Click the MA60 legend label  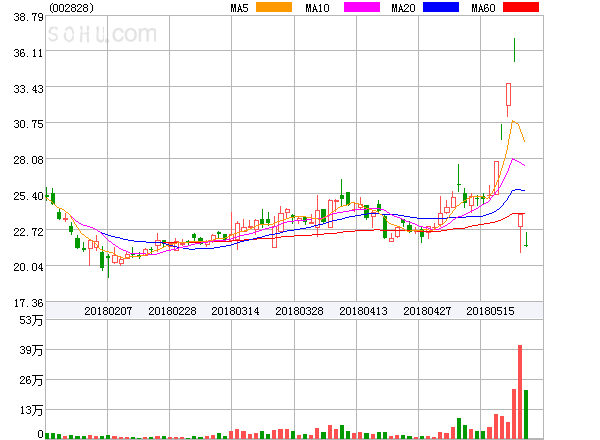pos(483,8)
